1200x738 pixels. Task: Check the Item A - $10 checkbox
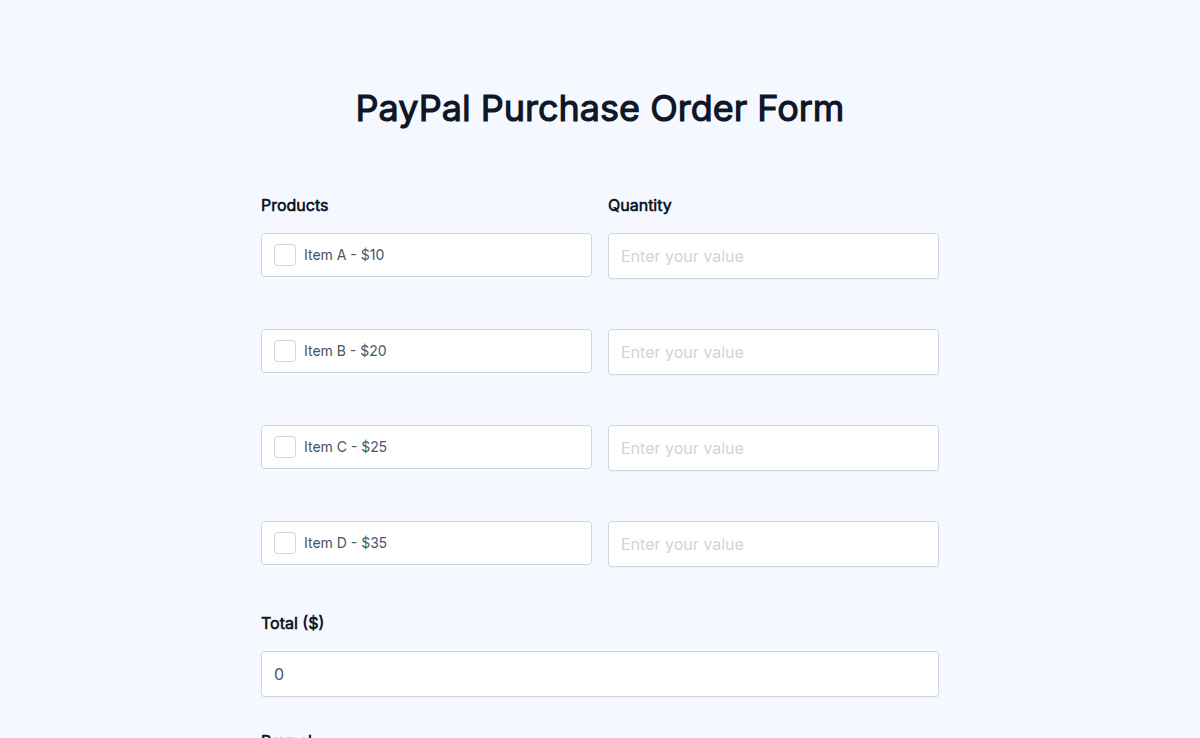[x=284, y=255]
